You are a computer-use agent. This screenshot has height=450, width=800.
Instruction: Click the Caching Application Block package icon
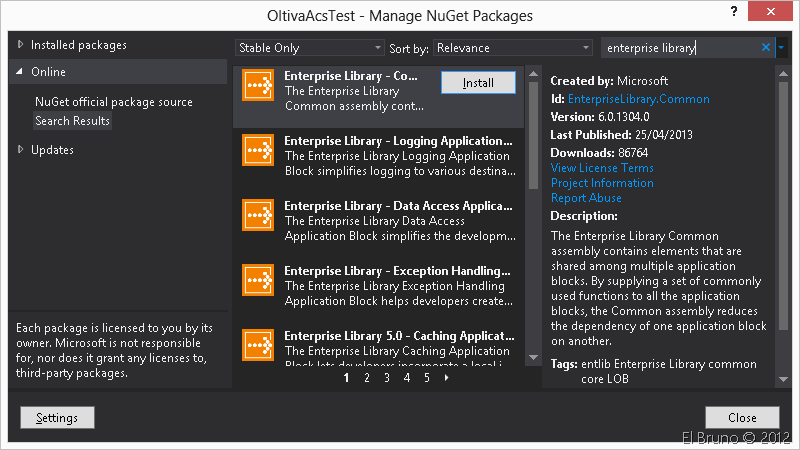tap(259, 343)
